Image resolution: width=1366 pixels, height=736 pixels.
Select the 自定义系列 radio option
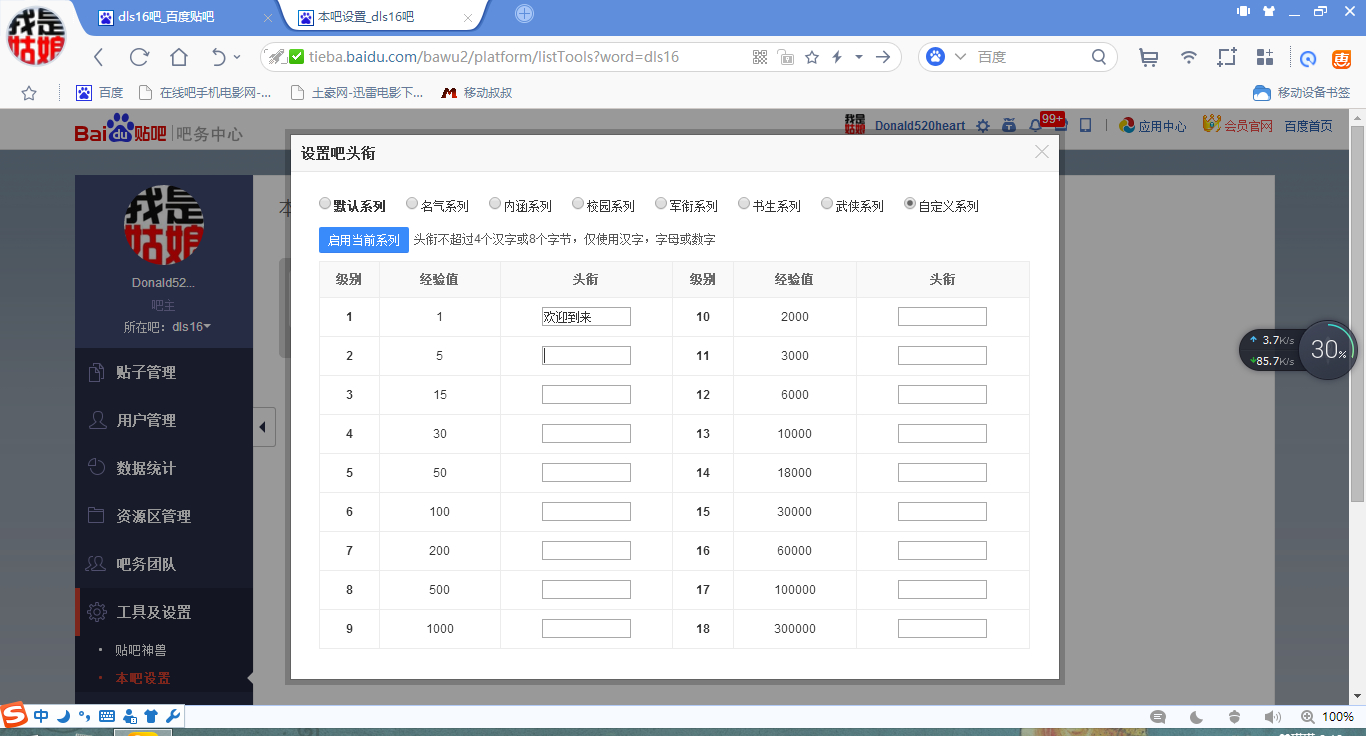click(x=910, y=204)
